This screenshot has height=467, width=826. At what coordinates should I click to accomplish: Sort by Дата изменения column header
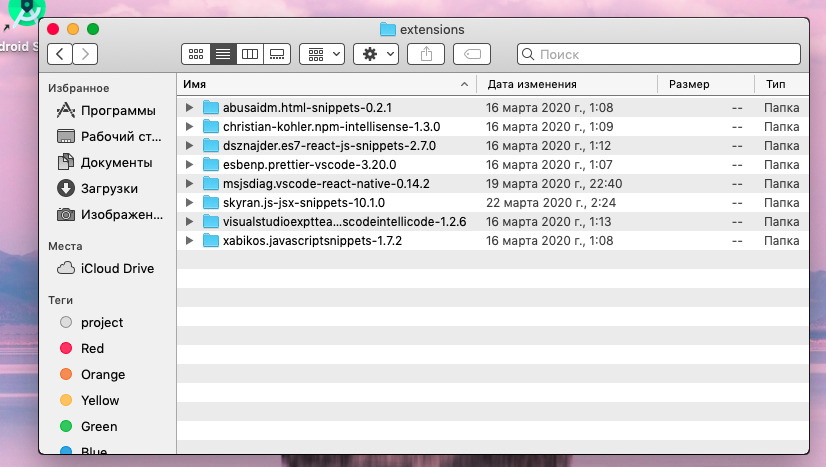(567, 84)
